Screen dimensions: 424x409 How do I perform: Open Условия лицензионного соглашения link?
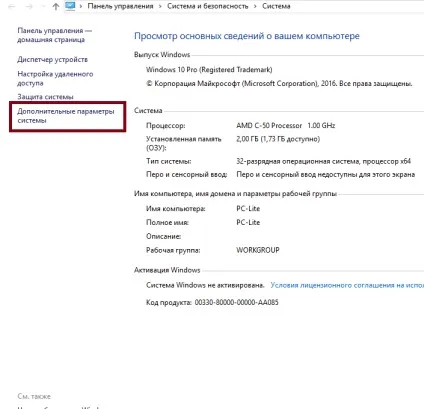pos(347,285)
